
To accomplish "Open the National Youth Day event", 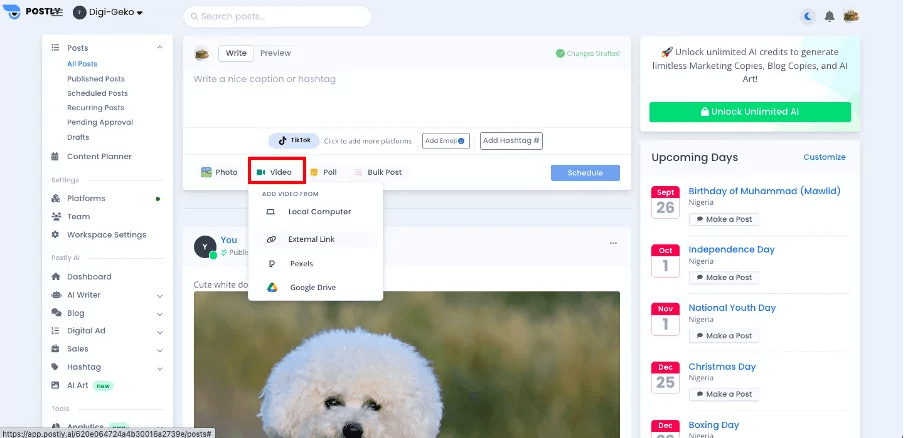I will tap(732, 308).
